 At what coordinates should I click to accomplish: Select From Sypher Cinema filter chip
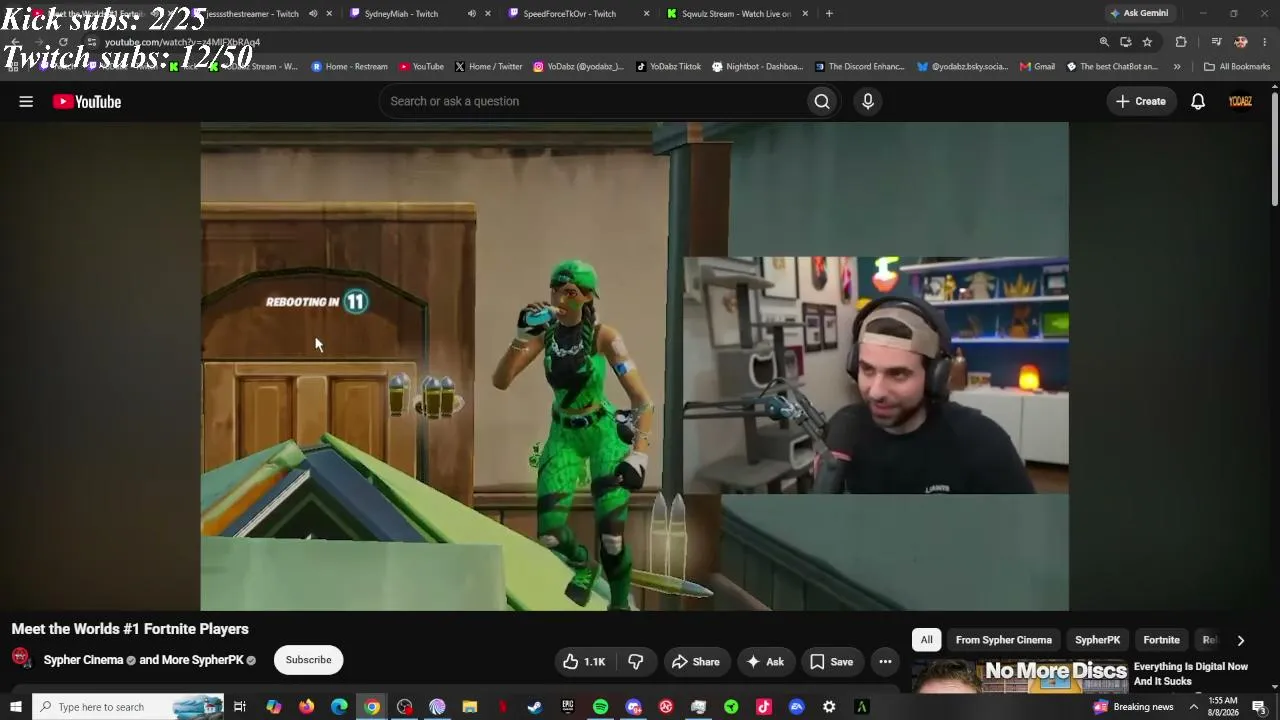point(1004,640)
